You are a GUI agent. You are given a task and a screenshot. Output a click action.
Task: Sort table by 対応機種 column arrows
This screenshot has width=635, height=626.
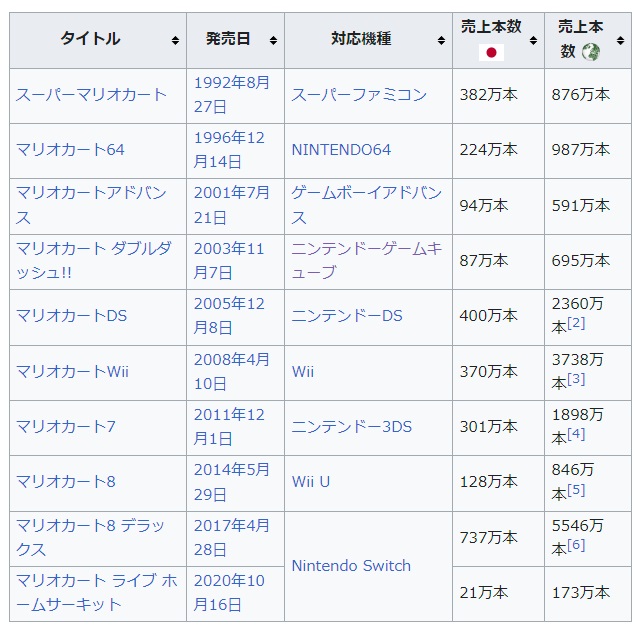coord(441,40)
